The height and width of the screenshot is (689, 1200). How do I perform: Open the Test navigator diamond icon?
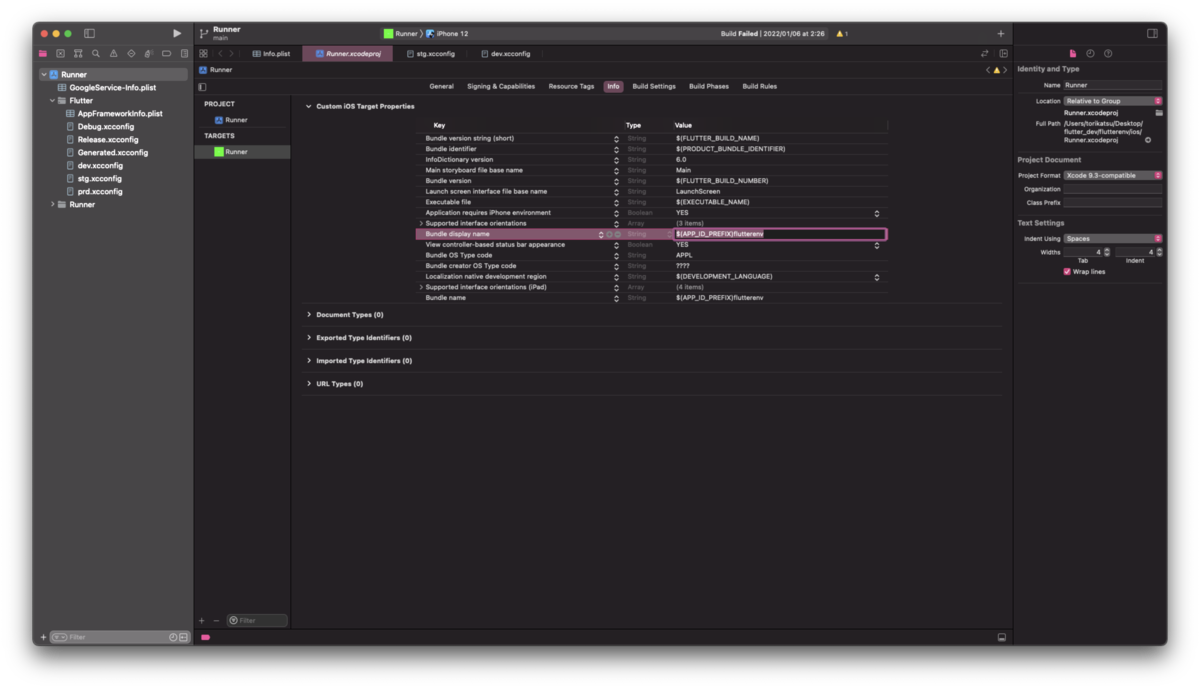(131, 54)
